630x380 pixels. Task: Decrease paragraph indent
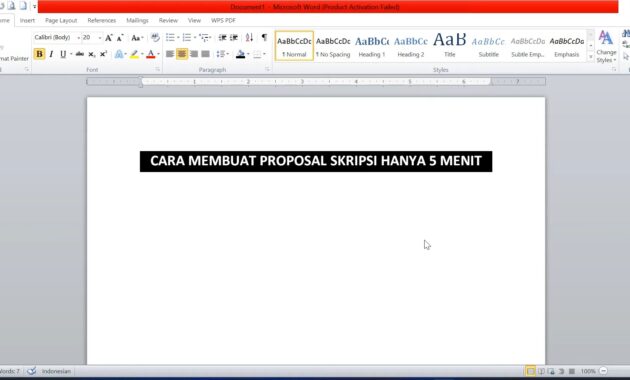point(222,37)
